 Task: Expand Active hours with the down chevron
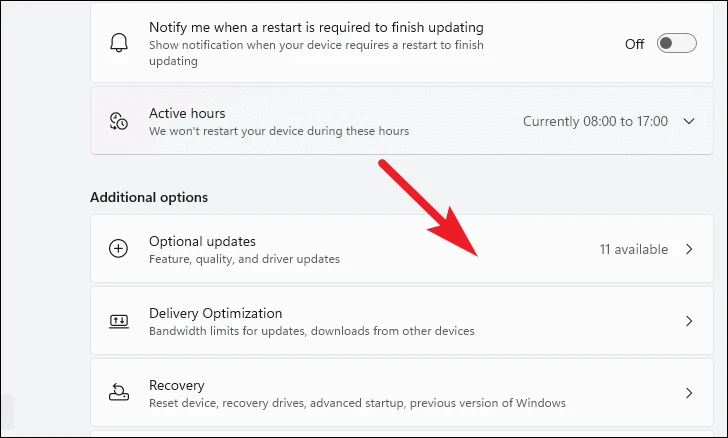(689, 121)
